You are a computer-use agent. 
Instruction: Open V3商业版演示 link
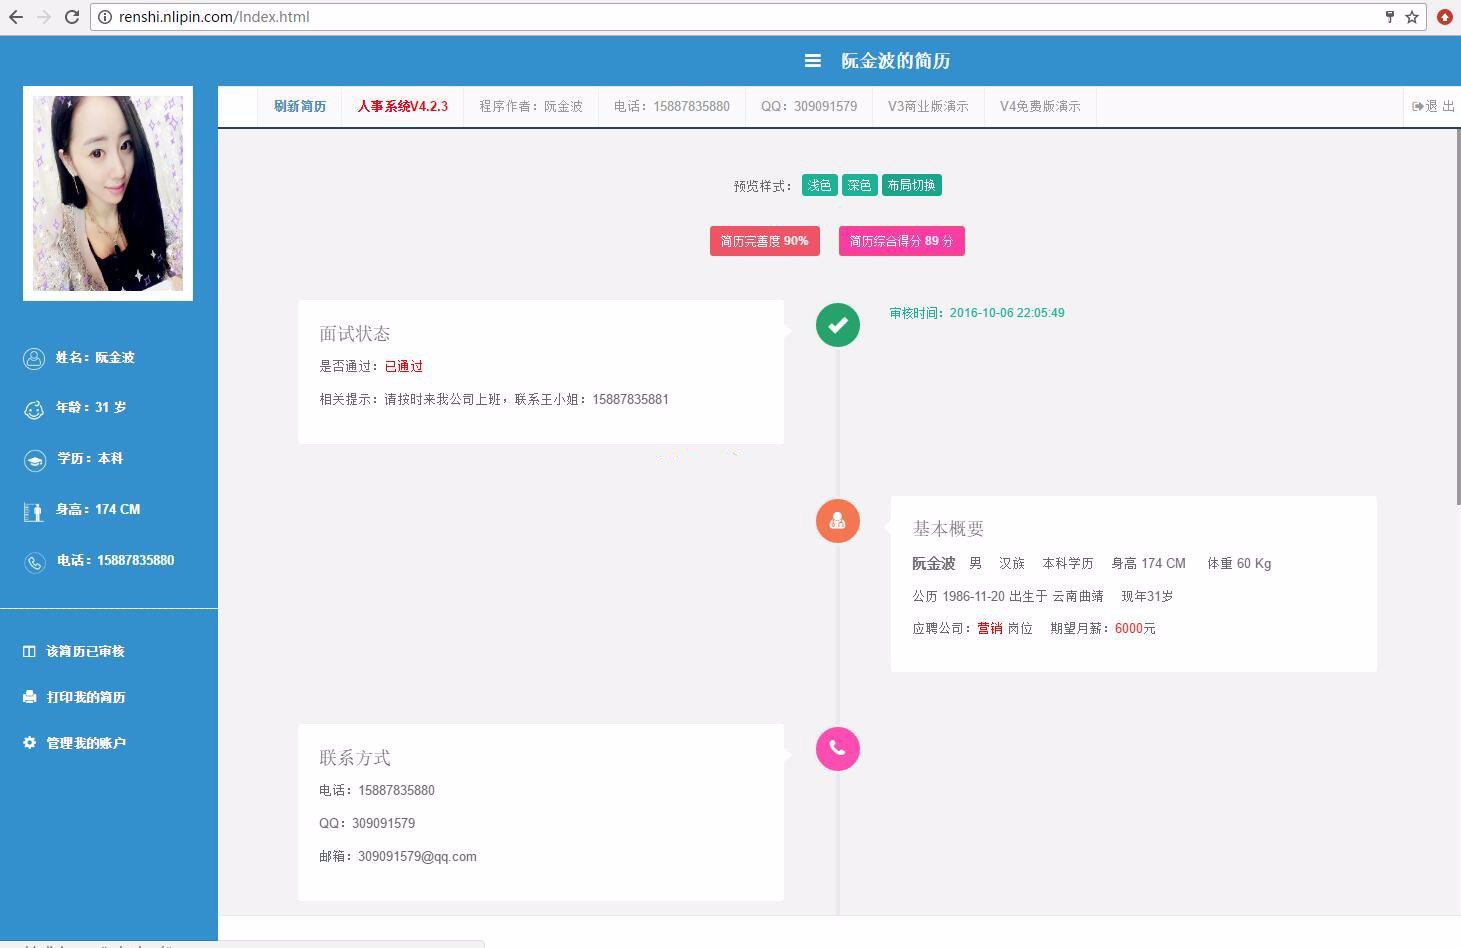928,106
